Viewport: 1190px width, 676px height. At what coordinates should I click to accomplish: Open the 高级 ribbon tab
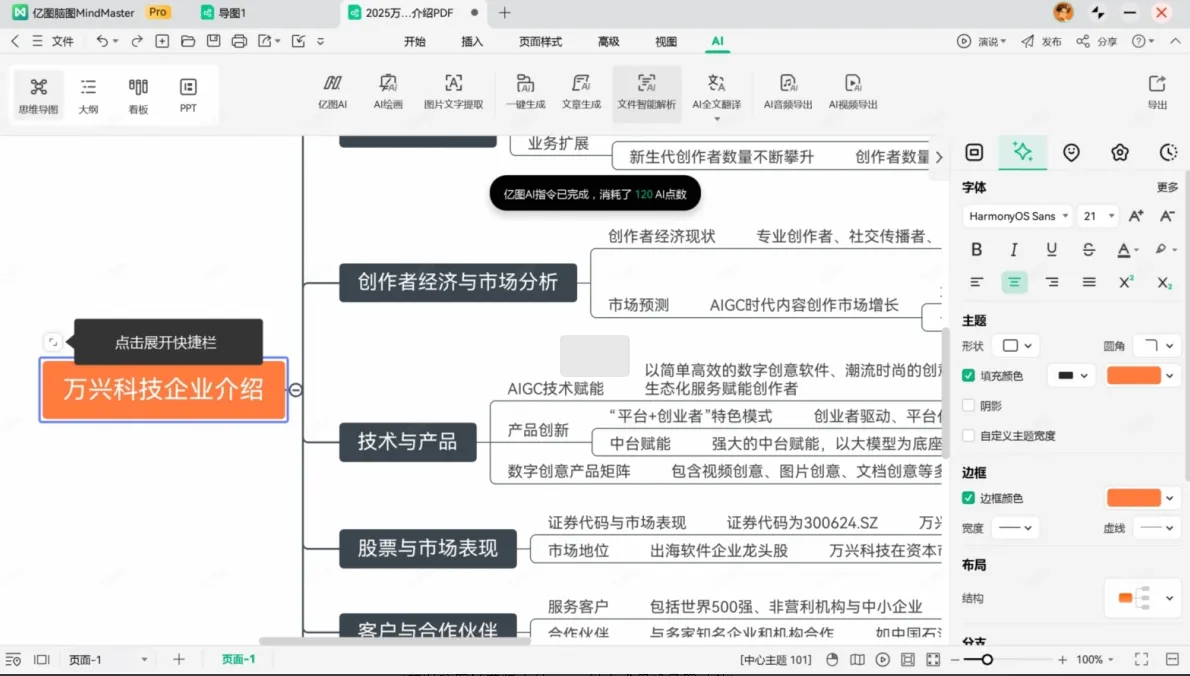click(609, 41)
